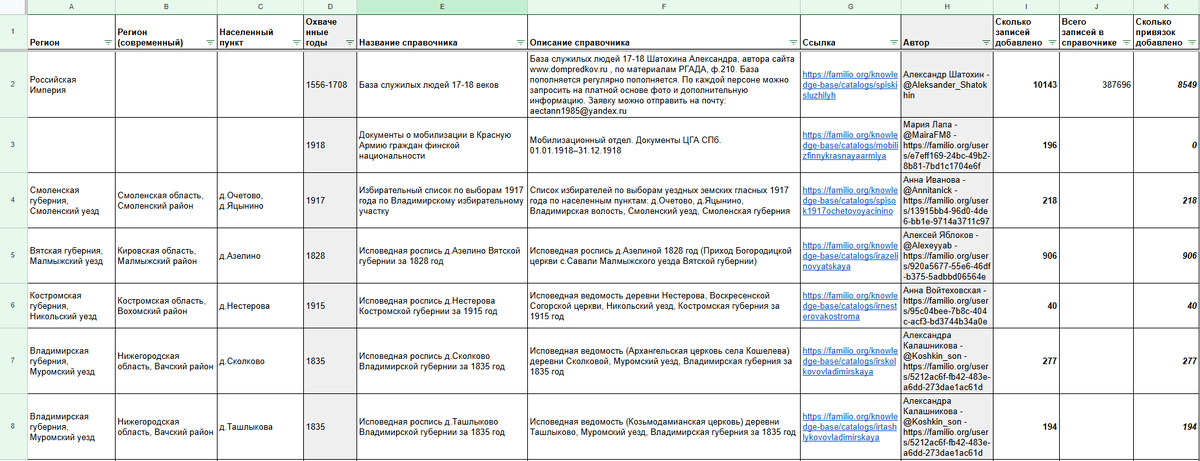Select the value 10143 cell
The height and width of the screenshot is (461, 1200).
tap(1025, 84)
